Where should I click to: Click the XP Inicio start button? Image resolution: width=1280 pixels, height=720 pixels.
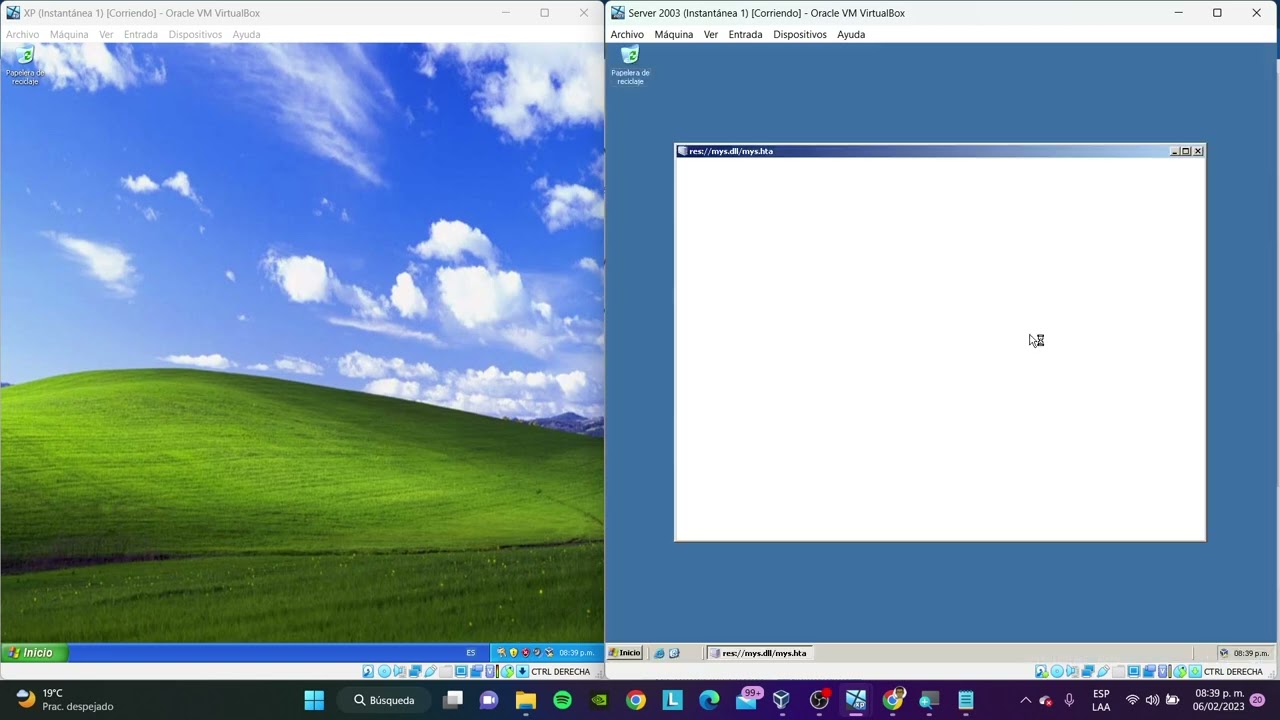[34, 653]
